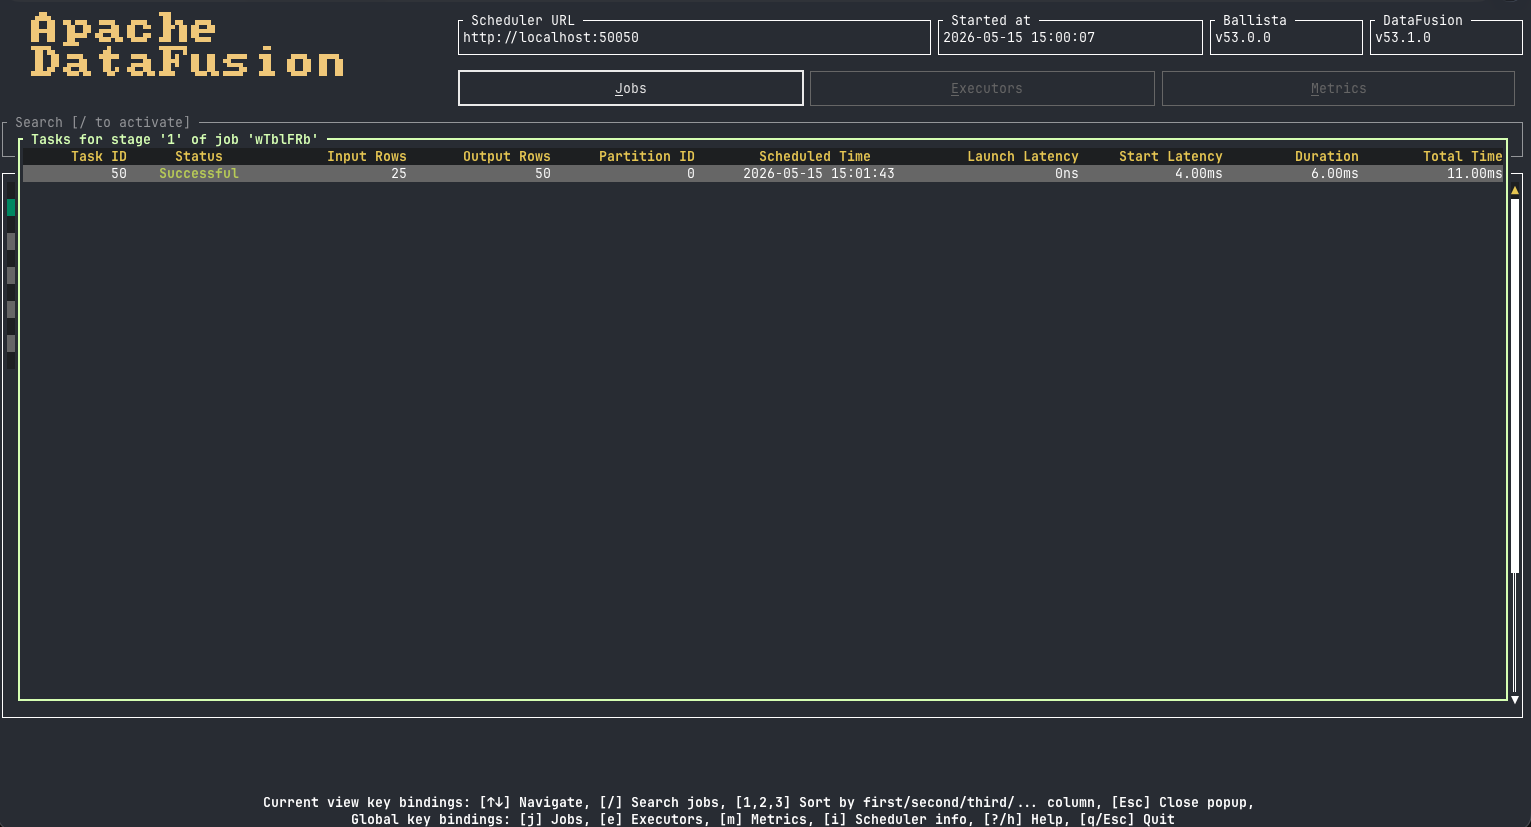1531x827 pixels.
Task: Click the green marker in the left strip
Action: [x=11, y=207]
